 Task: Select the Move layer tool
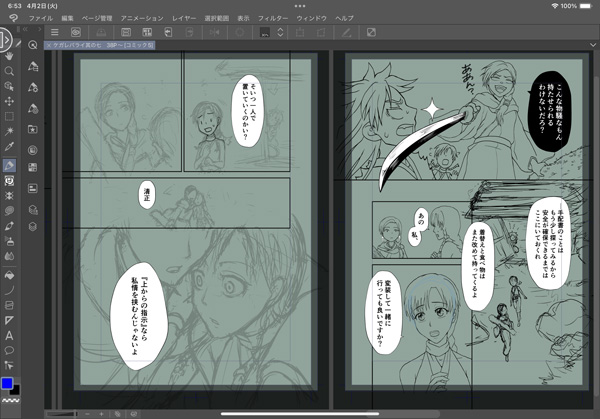pyautogui.click(x=9, y=102)
